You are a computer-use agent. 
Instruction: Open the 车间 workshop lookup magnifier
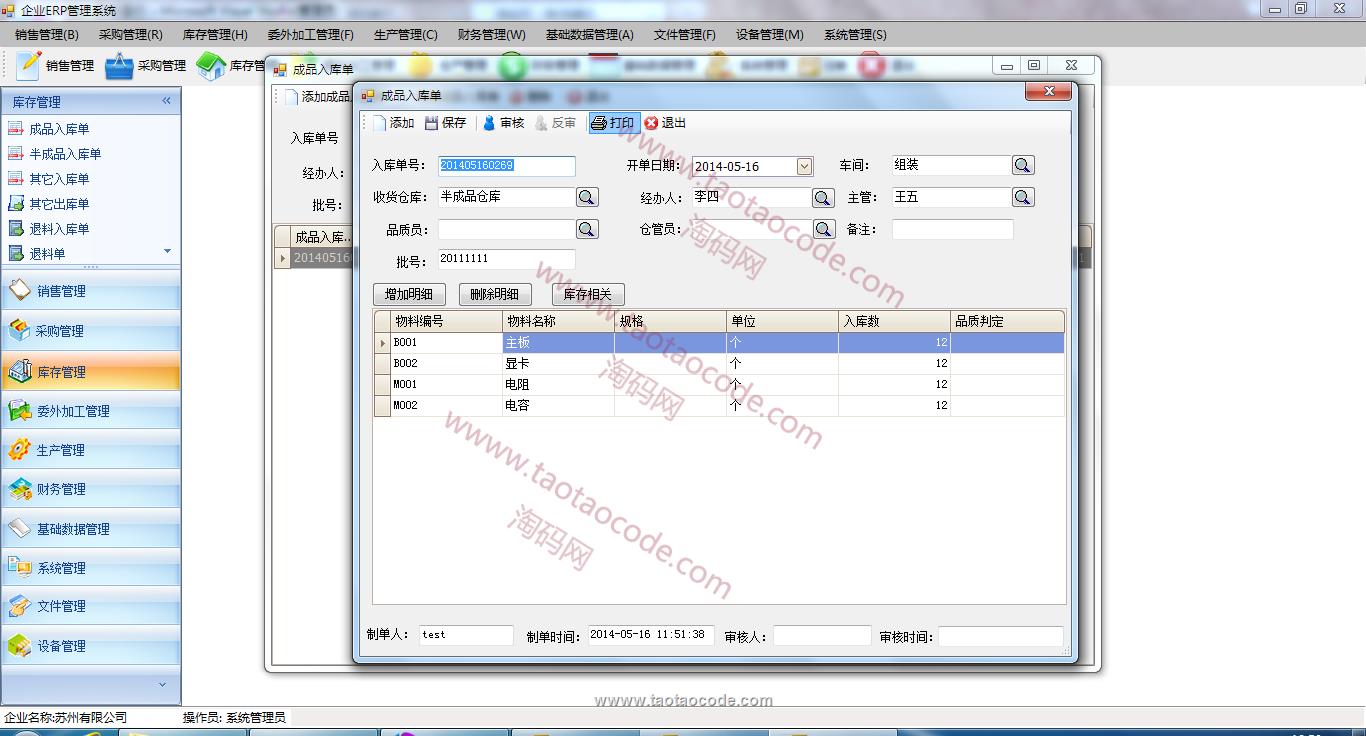coord(1022,165)
